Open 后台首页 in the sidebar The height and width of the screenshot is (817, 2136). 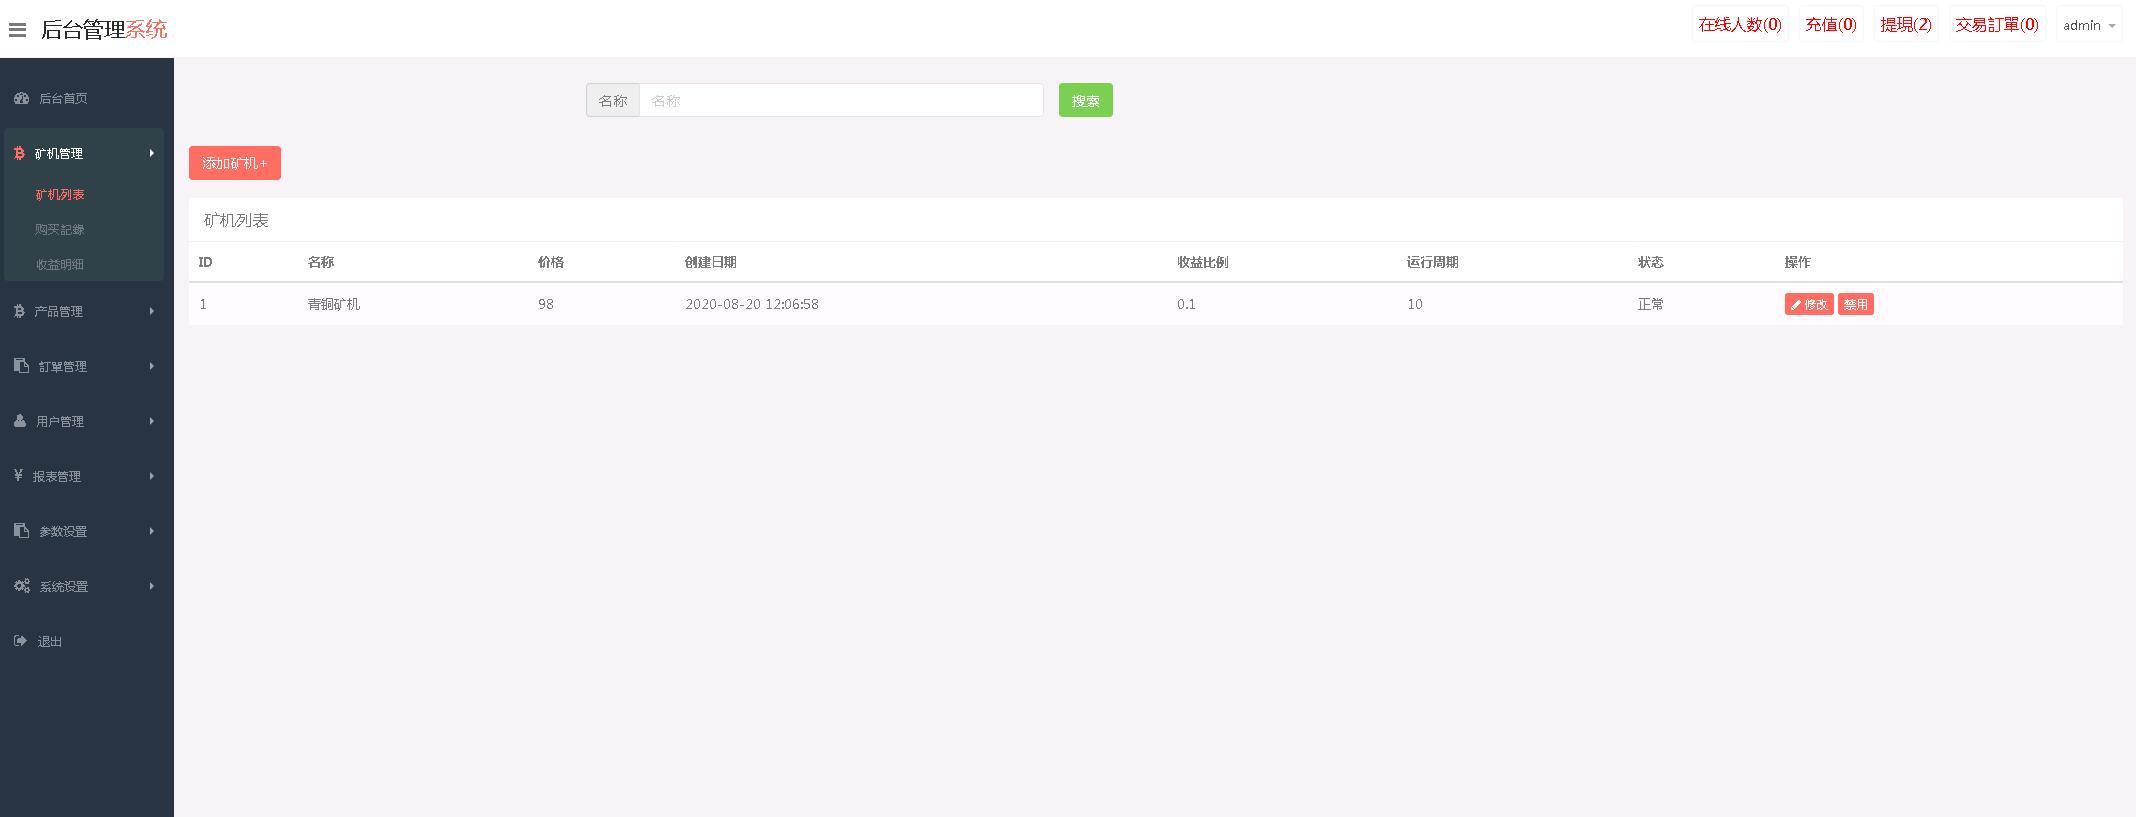pyautogui.click(x=63, y=98)
